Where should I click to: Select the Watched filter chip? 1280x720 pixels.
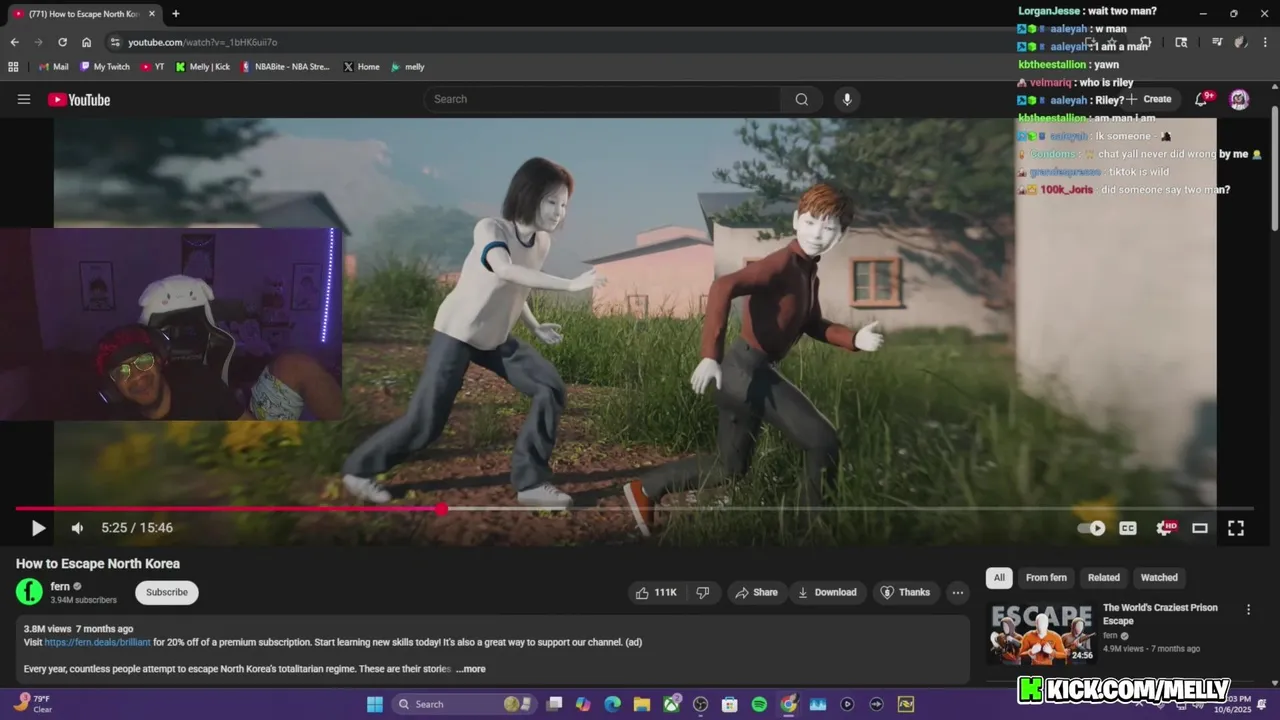click(1159, 577)
